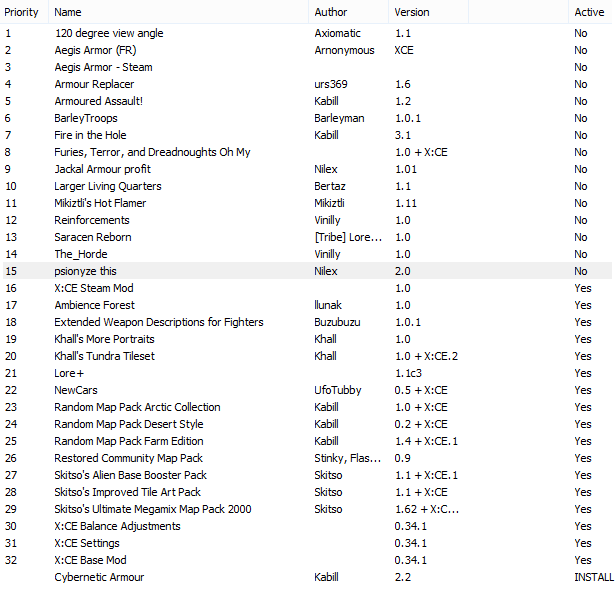Click version '1.11' of Mikiztli's Hot Flamer
Image resolution: width=615 pixels, height=600 pixels.
coord(406,203)
